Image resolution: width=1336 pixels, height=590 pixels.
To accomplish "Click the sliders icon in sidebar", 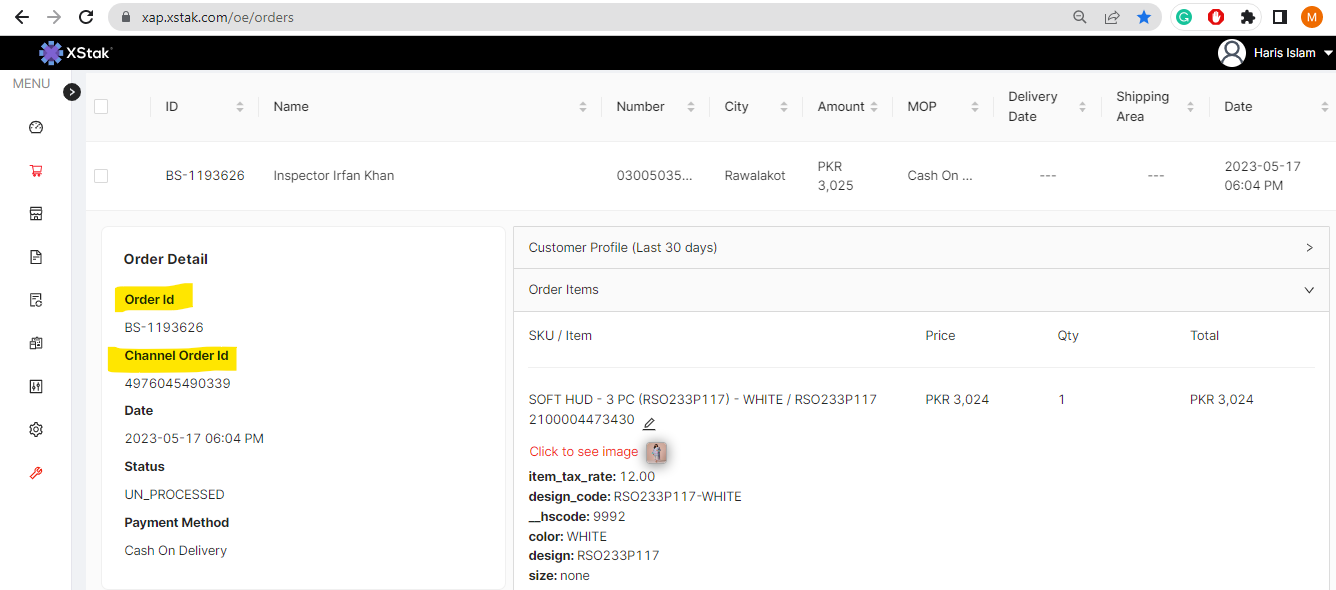I will [36, 387].
